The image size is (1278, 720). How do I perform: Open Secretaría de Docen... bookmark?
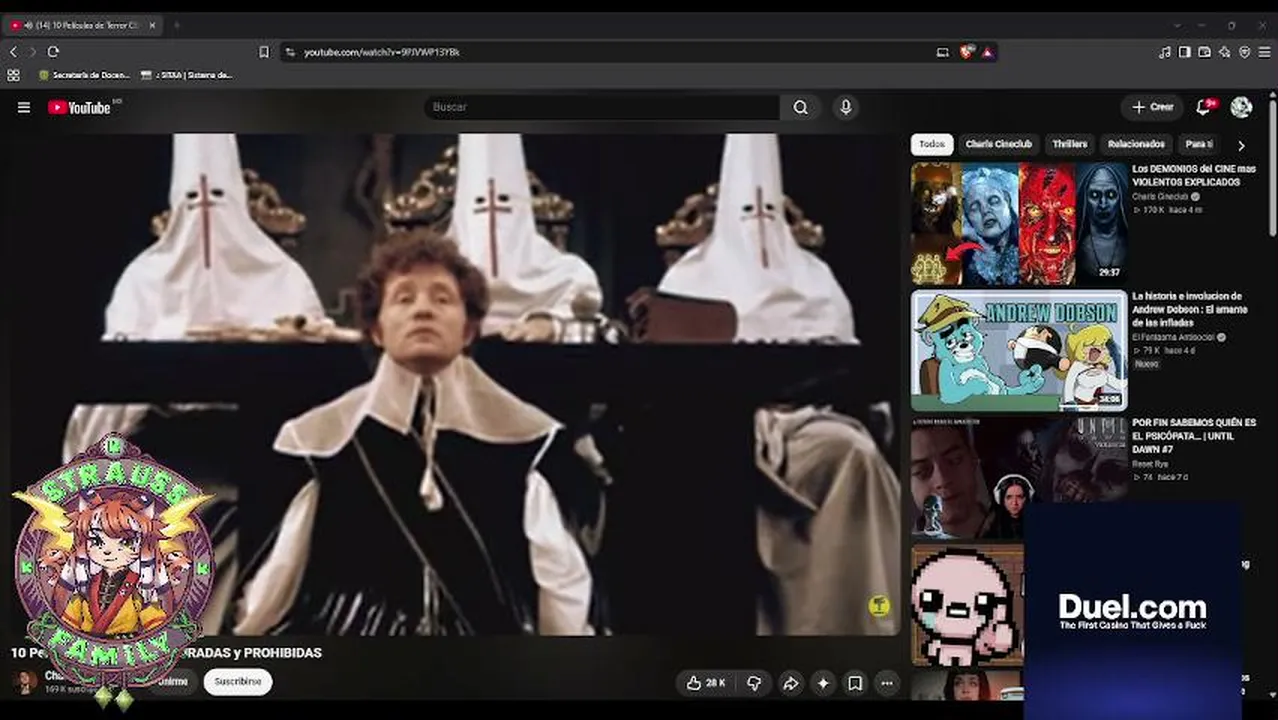point(84,75)
